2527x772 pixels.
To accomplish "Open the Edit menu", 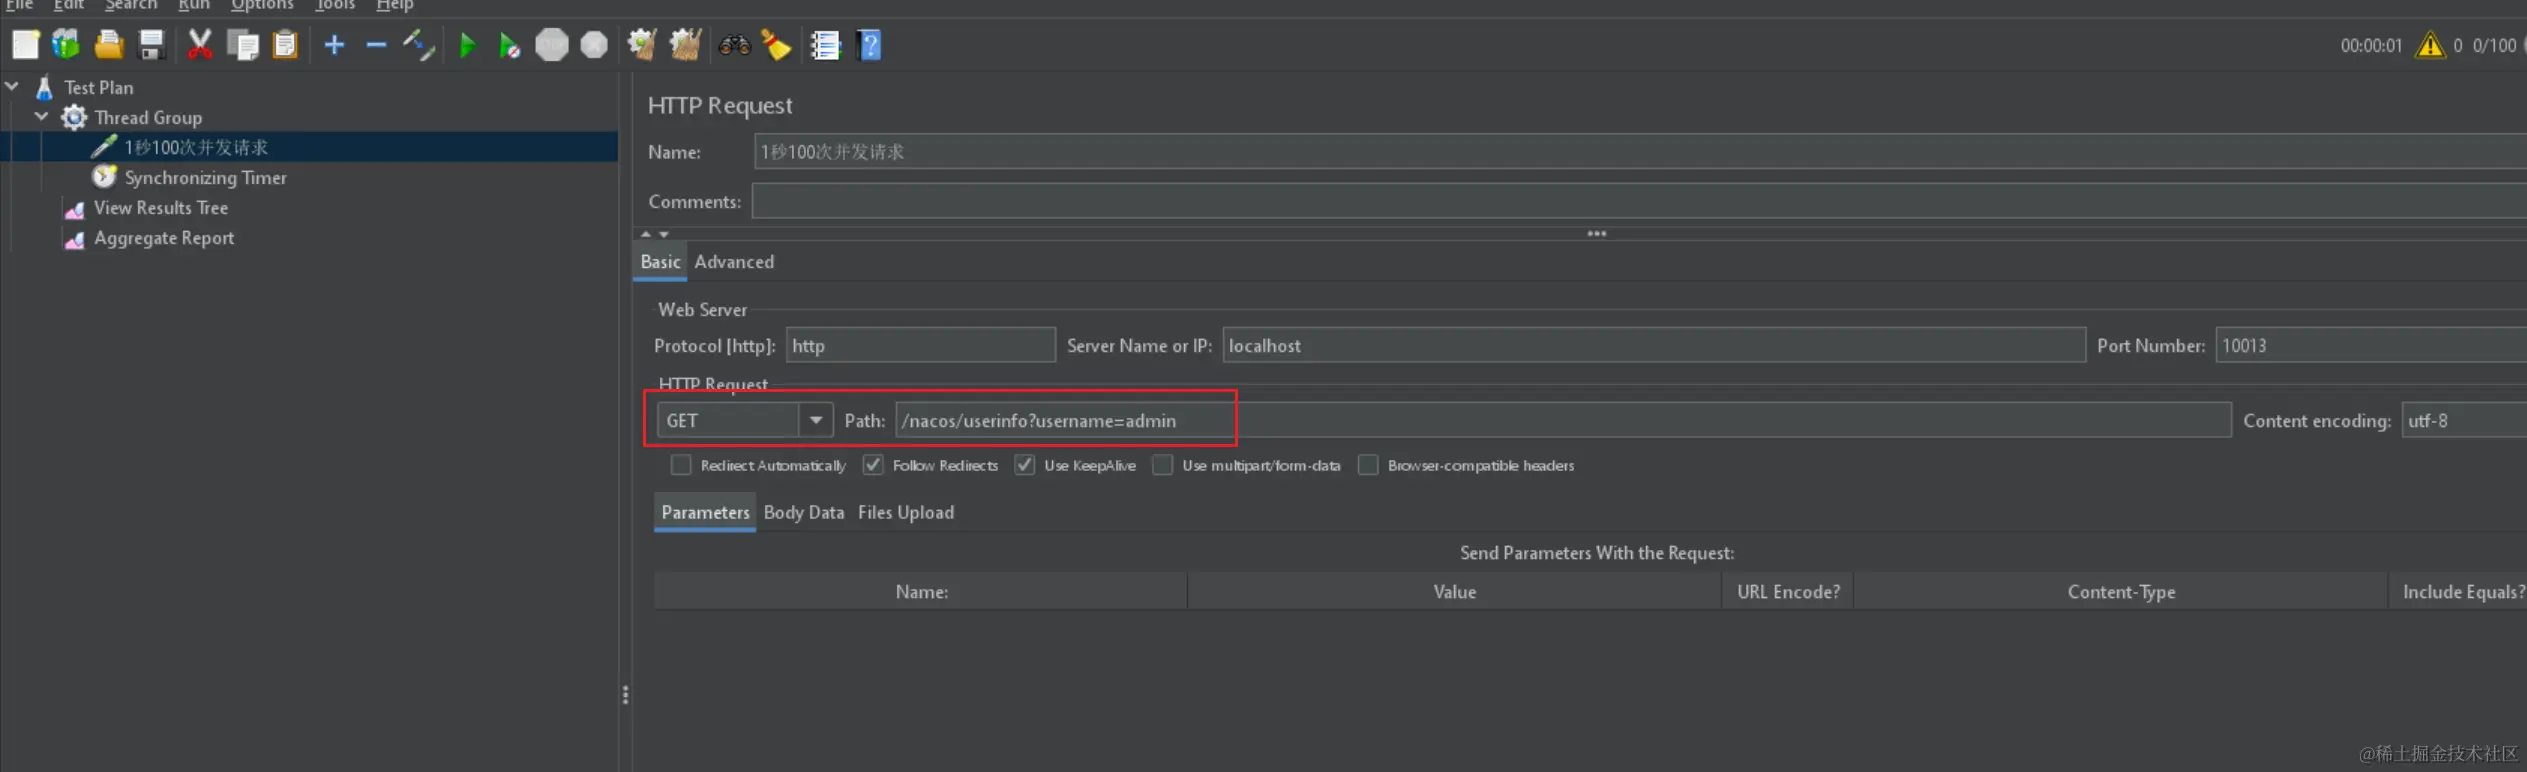I will coord(68,5).
